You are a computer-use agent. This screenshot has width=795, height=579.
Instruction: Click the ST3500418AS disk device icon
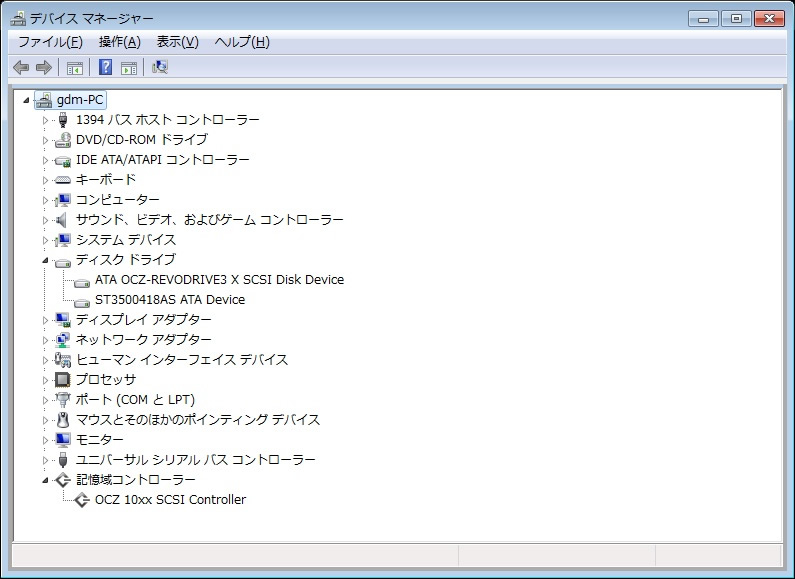(82, 303)
